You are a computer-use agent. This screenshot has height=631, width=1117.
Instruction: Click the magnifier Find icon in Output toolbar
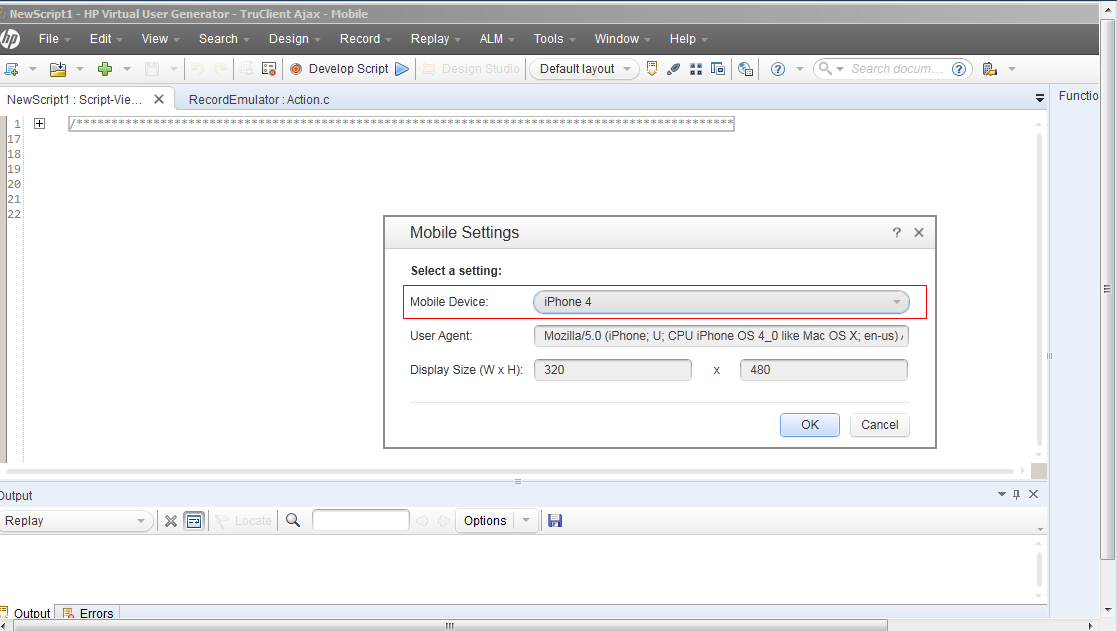[293, 521]
